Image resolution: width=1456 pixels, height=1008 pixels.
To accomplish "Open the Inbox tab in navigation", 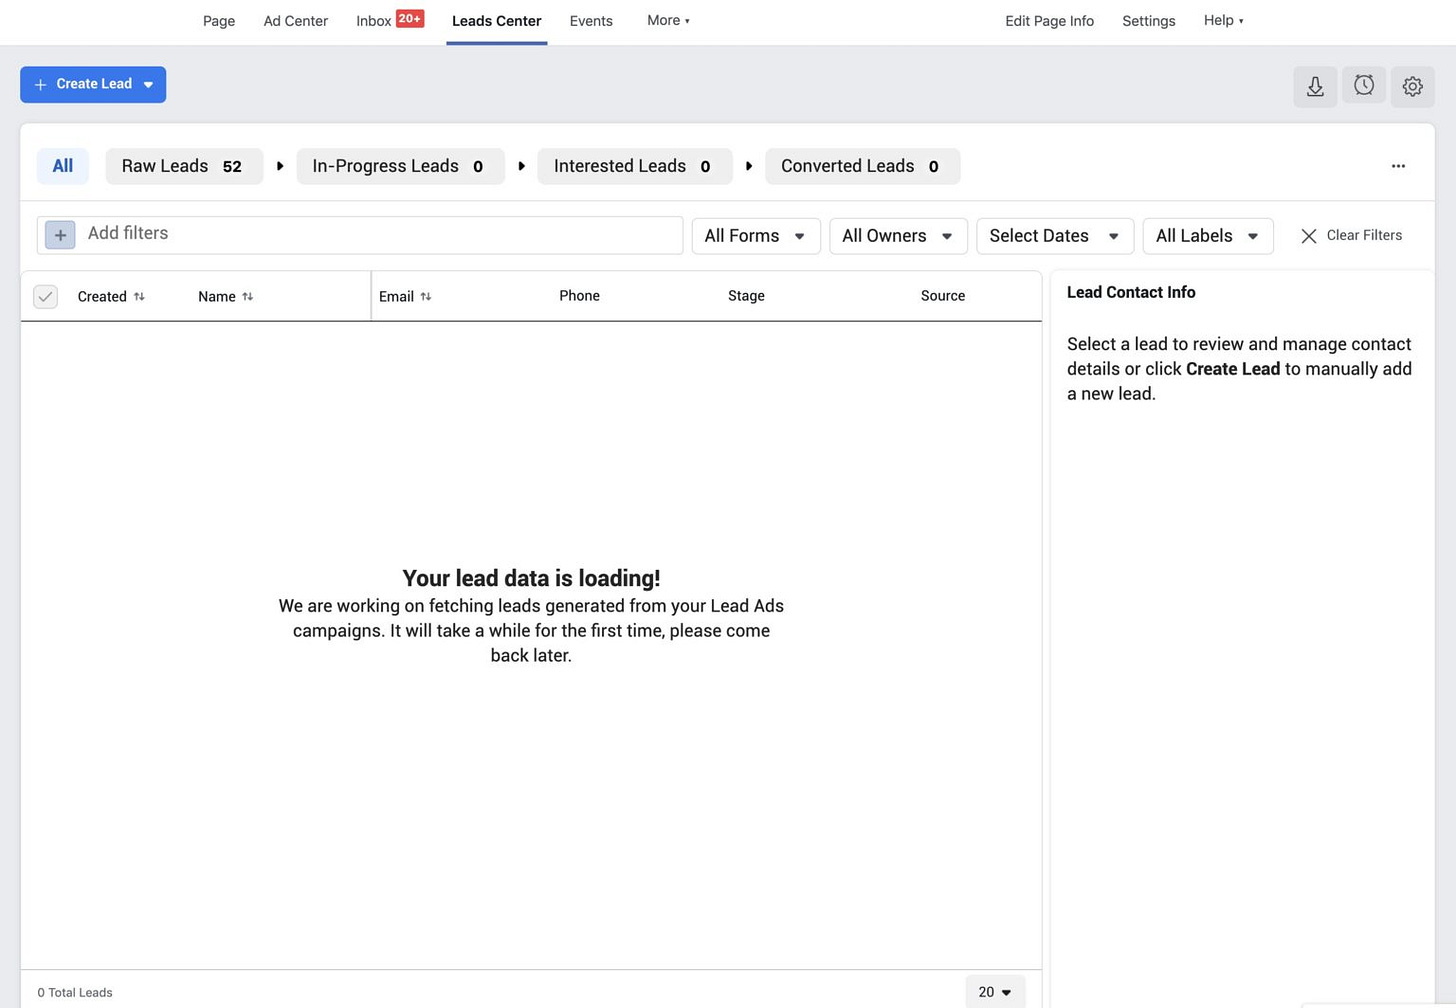I will point(374,21).
